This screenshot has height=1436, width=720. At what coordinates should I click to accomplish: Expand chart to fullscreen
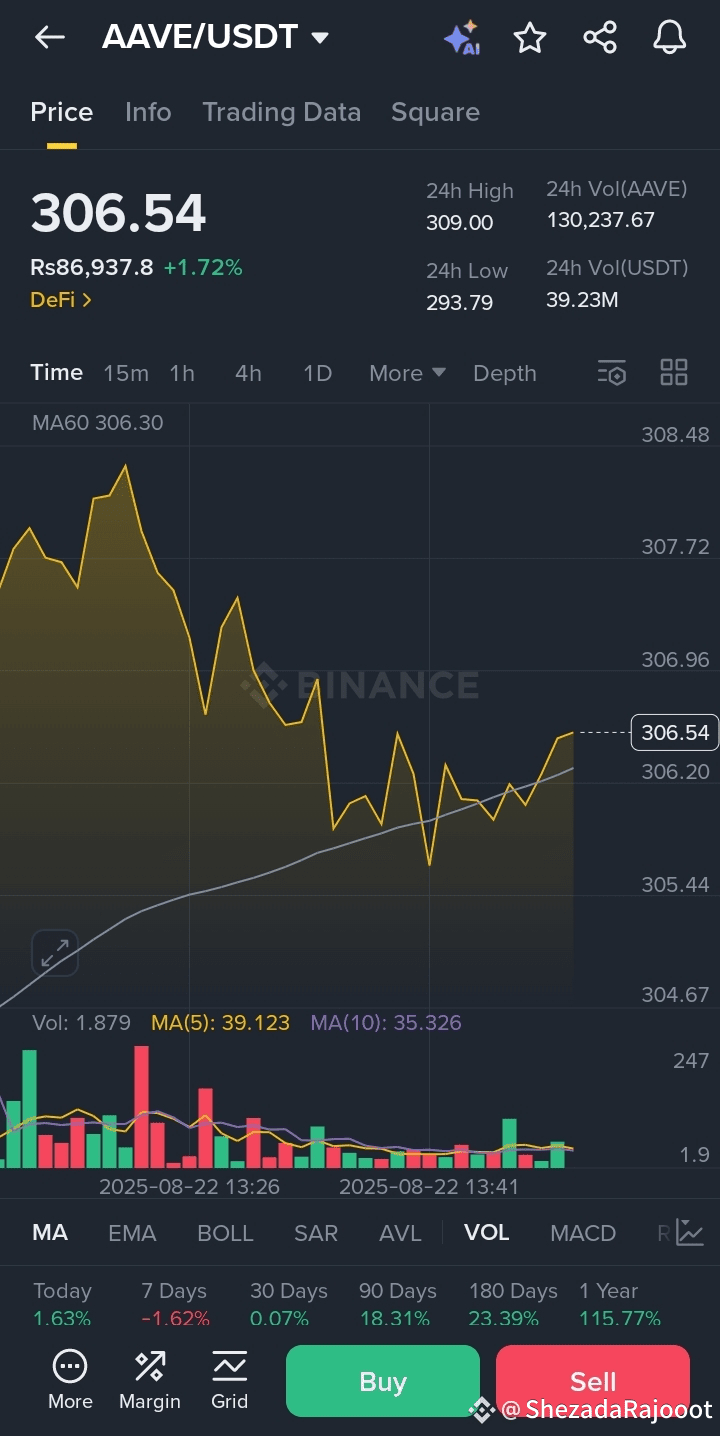55,952
